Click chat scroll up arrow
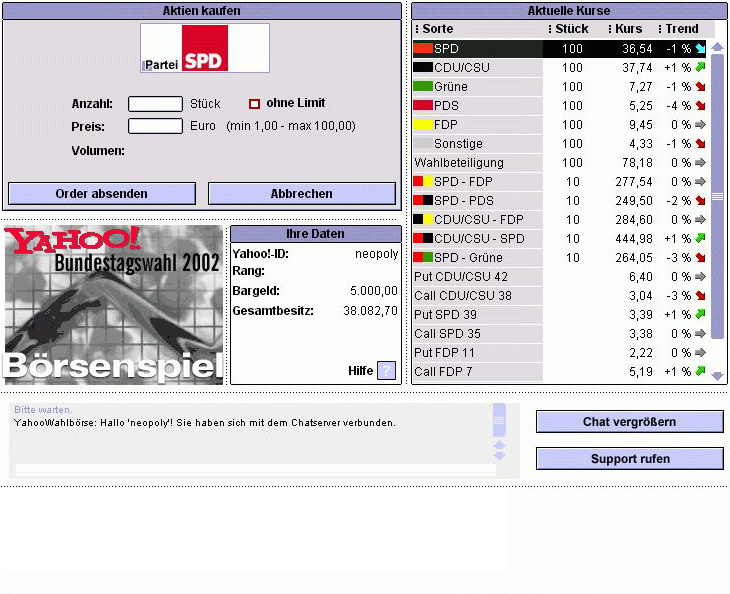This screenshot has height=594, width=730. click(x=499, y=445)
